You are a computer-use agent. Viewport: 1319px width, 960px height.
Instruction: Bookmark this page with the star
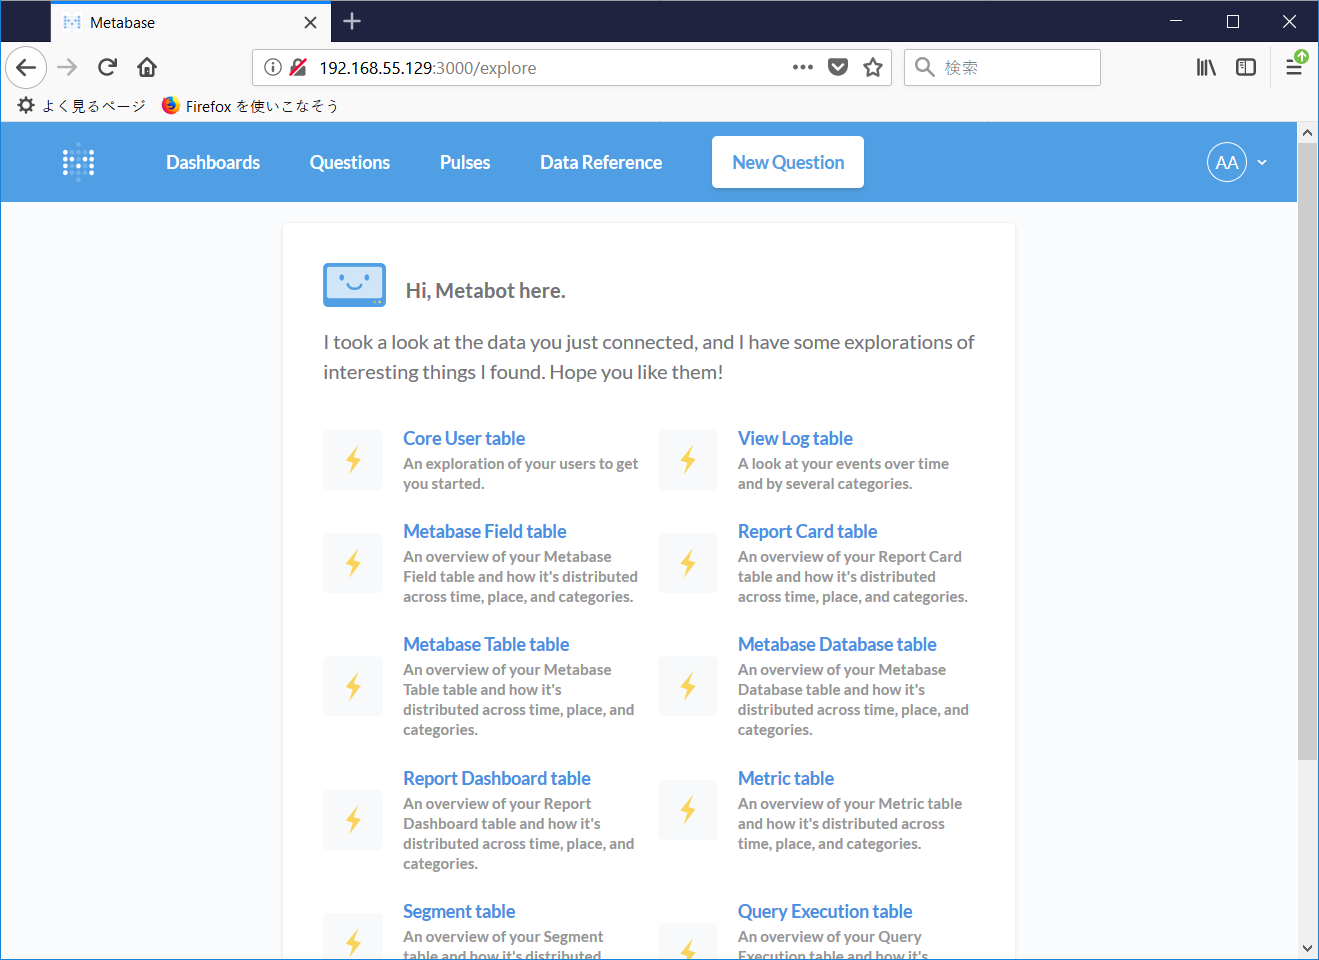point(873,67)
